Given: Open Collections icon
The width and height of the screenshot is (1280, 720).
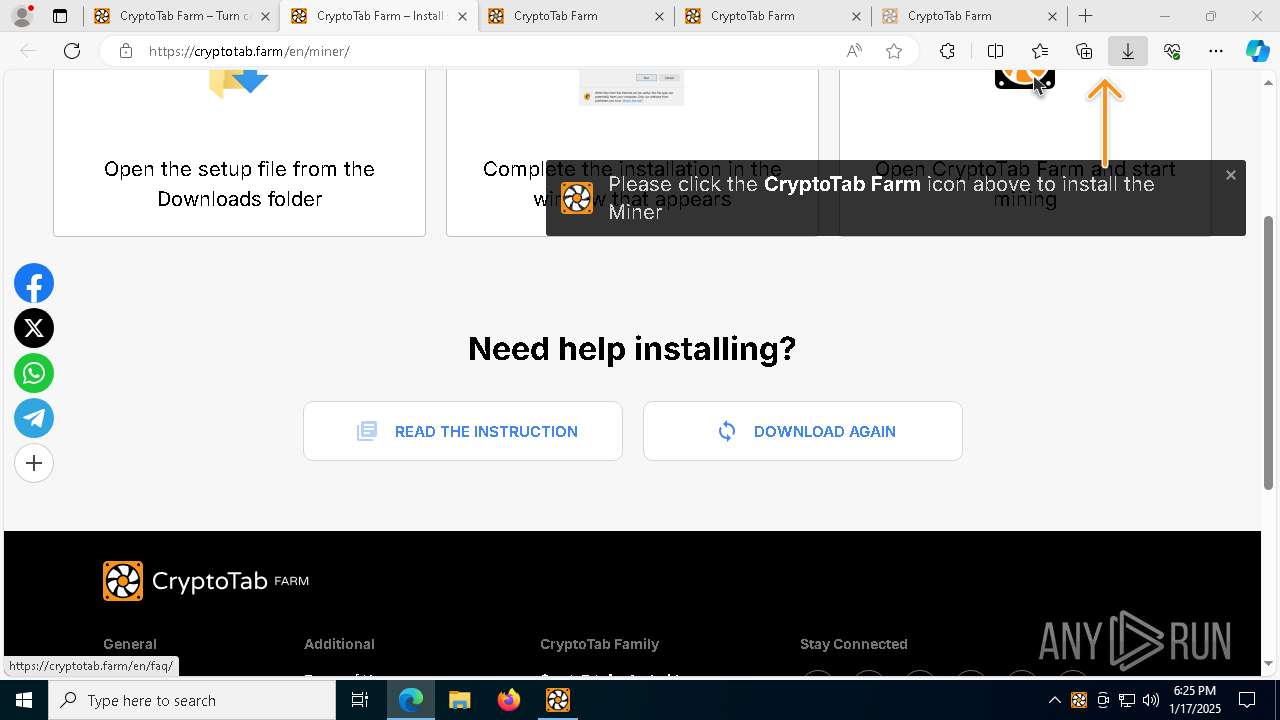Looking at the screenshot, I should pyautogui.click(x=1084, y=51).
